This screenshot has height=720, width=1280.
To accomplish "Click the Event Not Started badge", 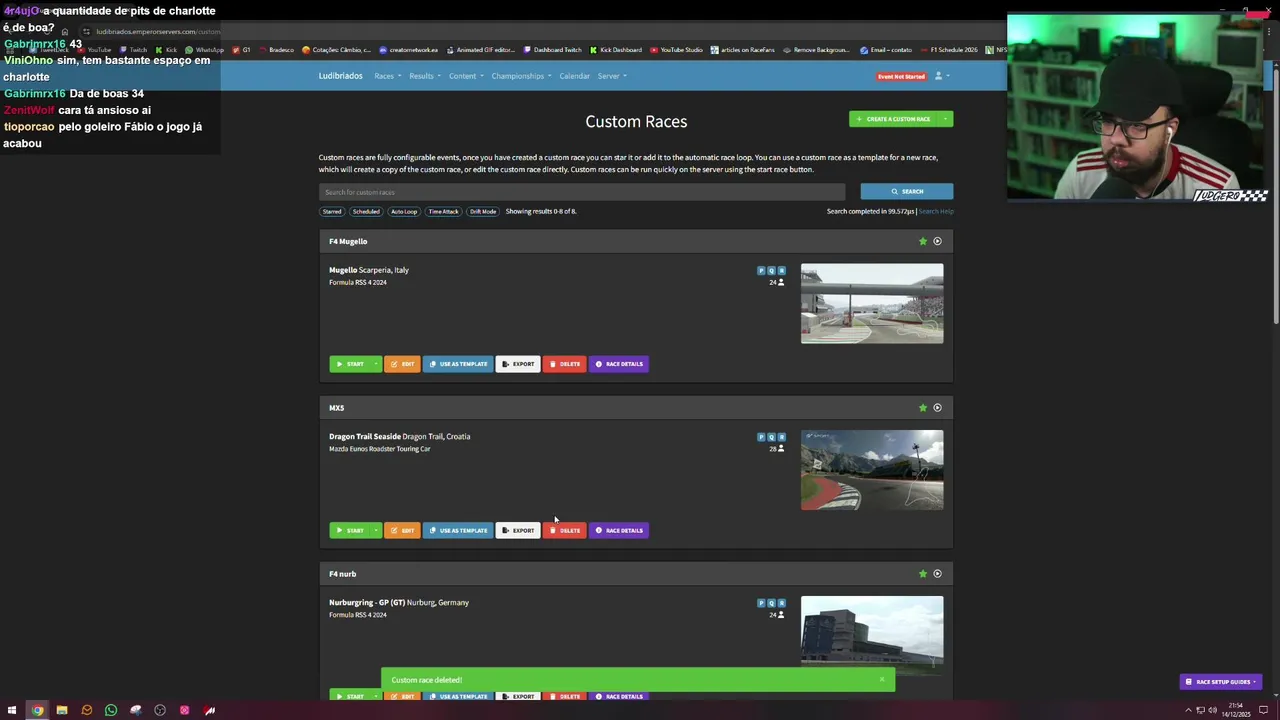I will [x=901, y=76].
